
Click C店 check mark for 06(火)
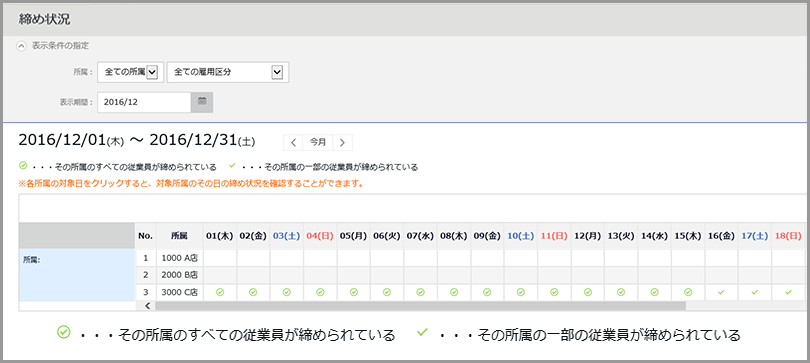tap(387, 292)
